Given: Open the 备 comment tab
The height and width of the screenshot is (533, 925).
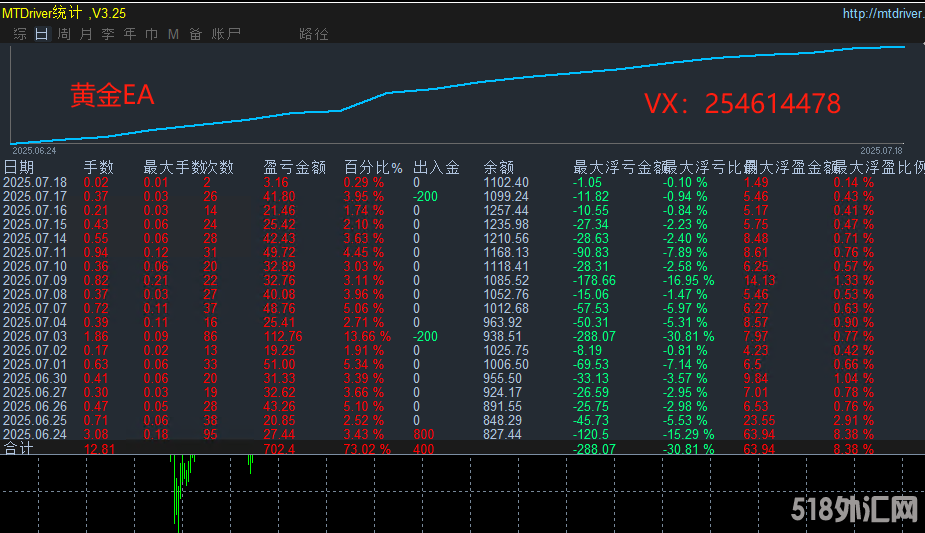Looking at the screenshot, I should [195, 34].
